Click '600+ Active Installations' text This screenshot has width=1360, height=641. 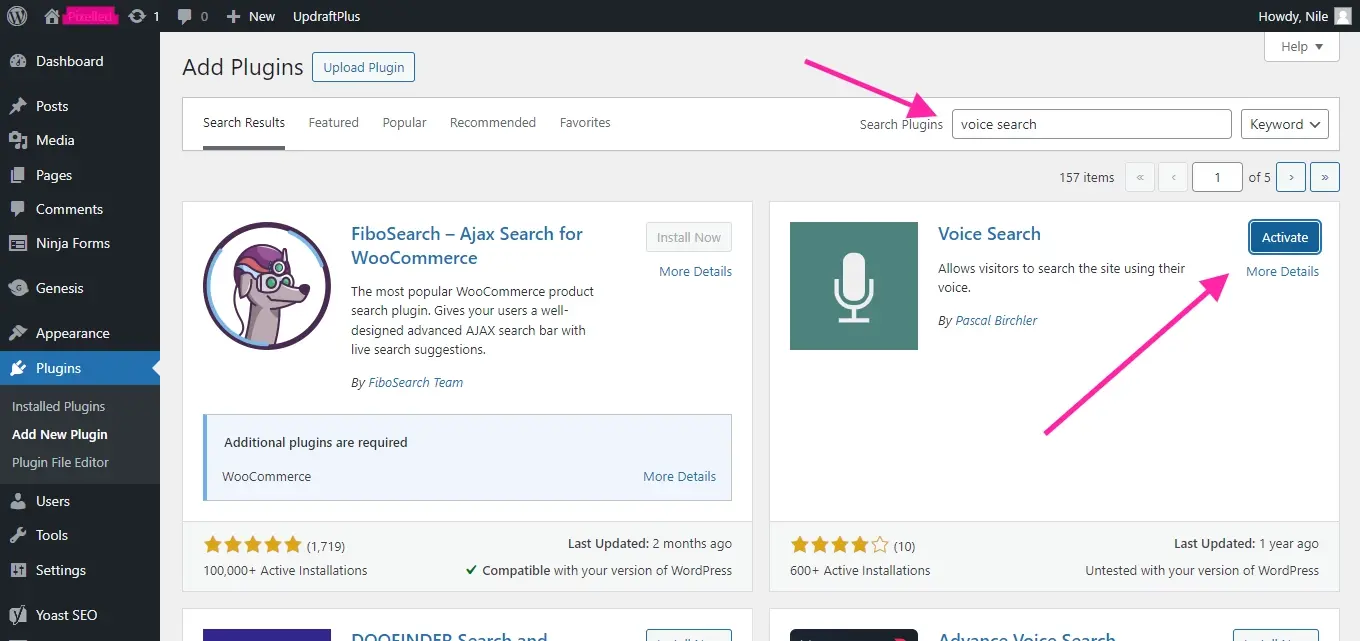click(x=860, y=570)
